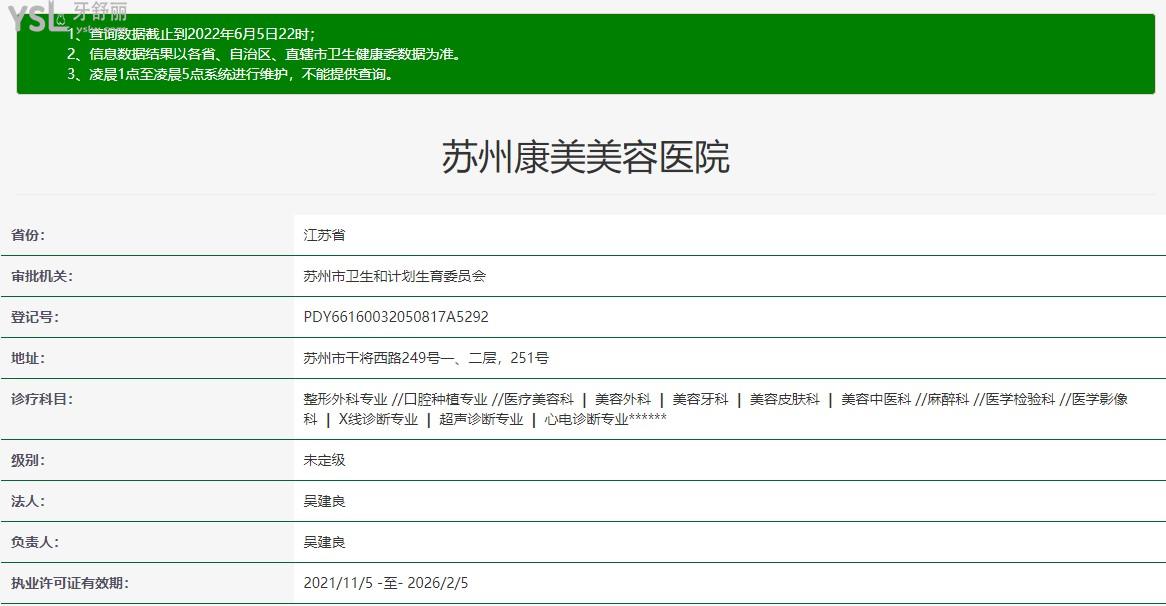This screenshot has width=1166, height=606.
Task: Click the 口腔种植专业 text
Action: click(445, 399)
